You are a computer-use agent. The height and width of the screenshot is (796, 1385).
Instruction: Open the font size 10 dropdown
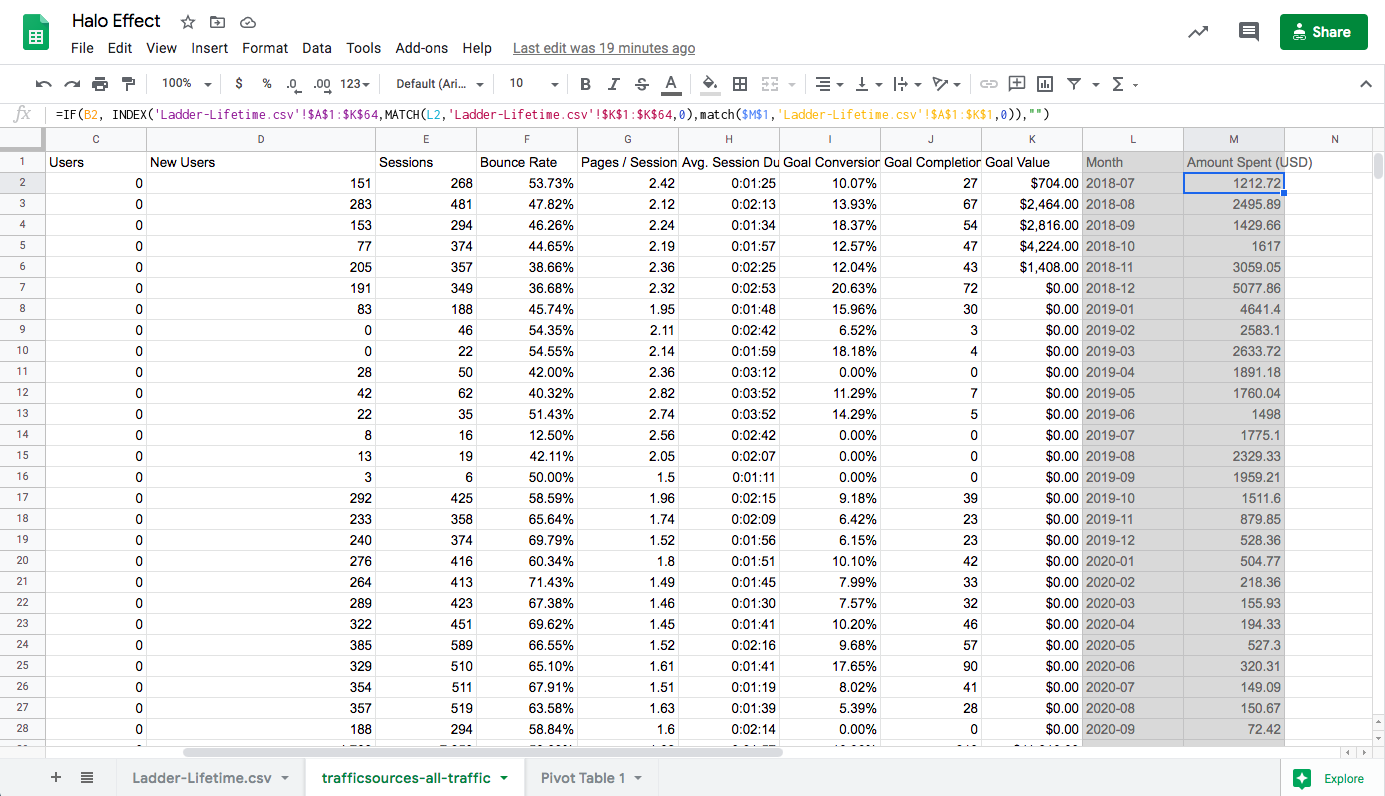pyautogui.click(x=533, y=84)
